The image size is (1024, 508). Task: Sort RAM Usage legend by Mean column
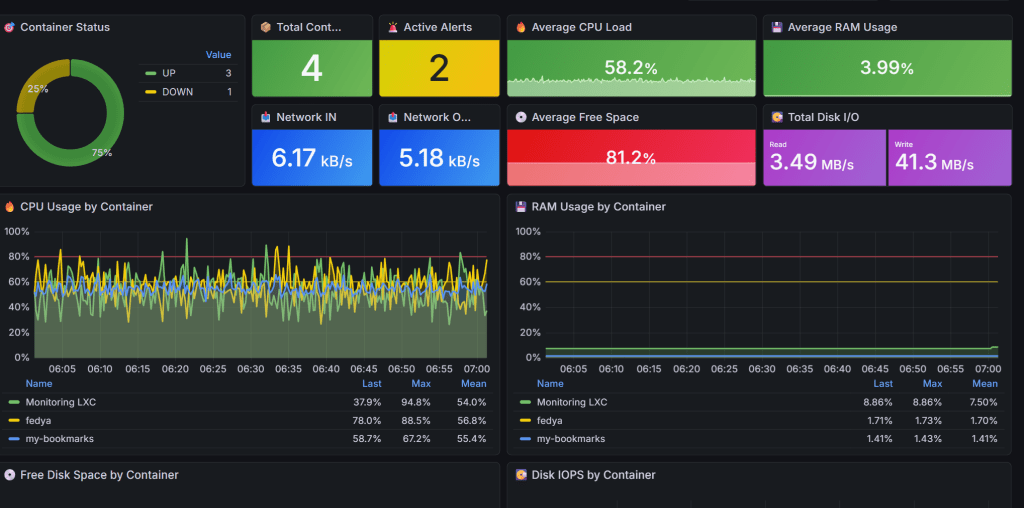984,384
